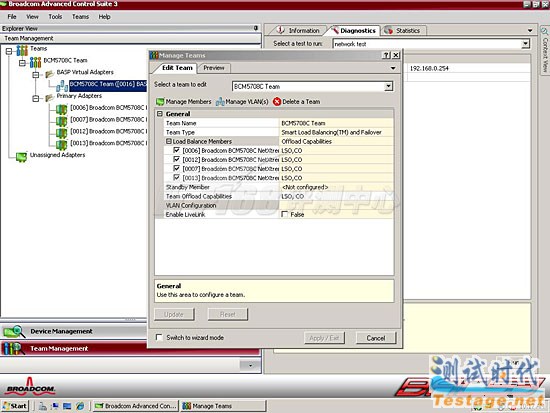Click the show desktop quick launch icon
This screenshot has height=413, width=550.
(x=67, y=406)
